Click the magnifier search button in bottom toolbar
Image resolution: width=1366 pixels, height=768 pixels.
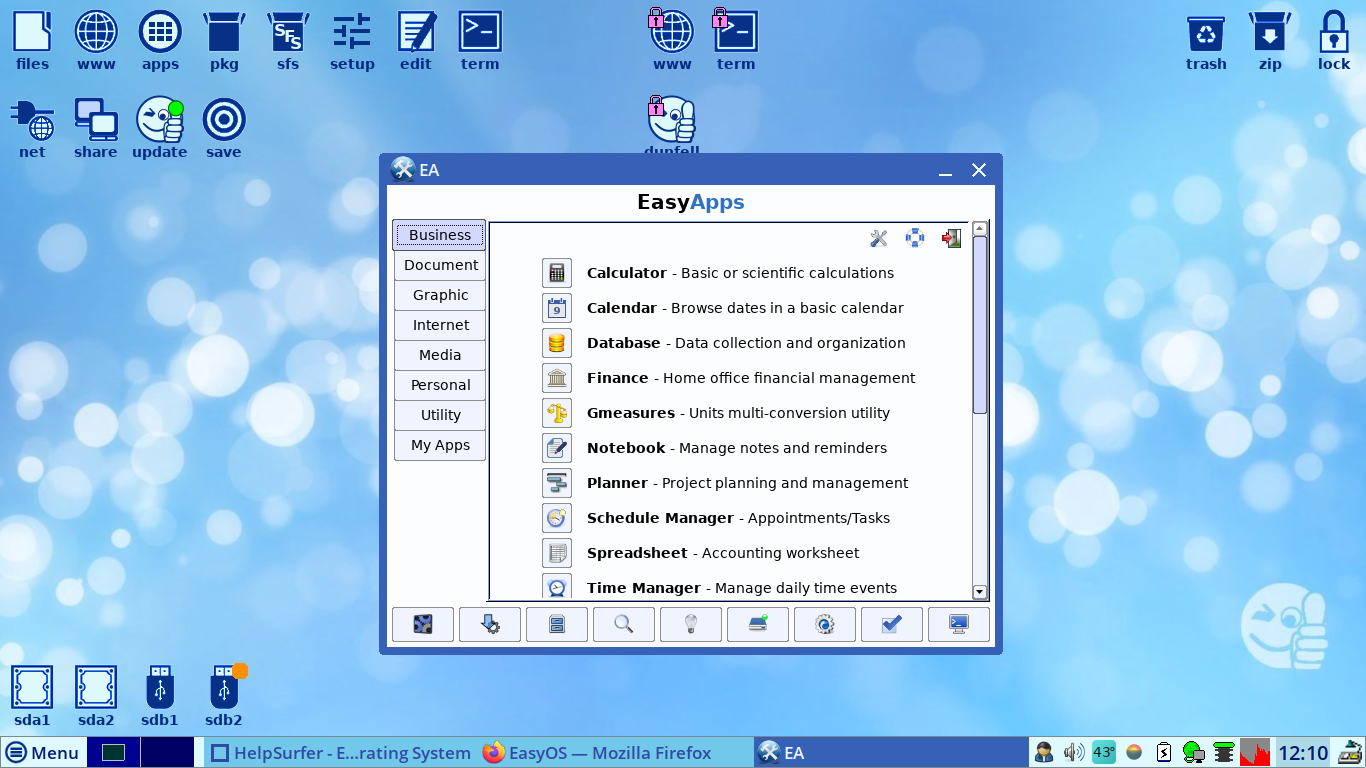pos(624,625)
